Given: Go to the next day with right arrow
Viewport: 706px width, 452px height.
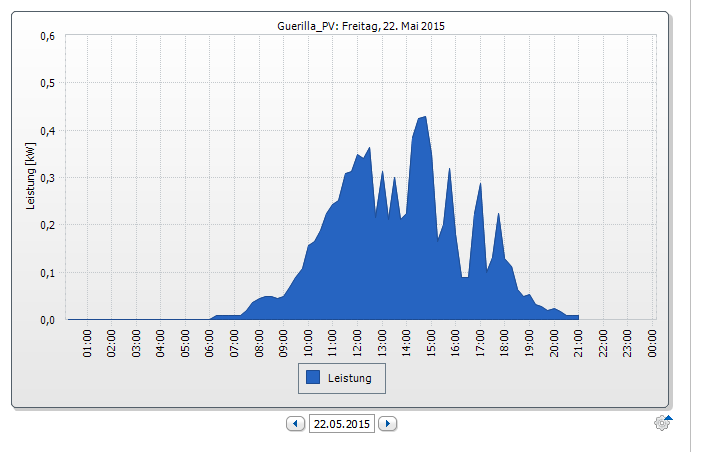Looking at the screenshot, I should coord(388,424).
